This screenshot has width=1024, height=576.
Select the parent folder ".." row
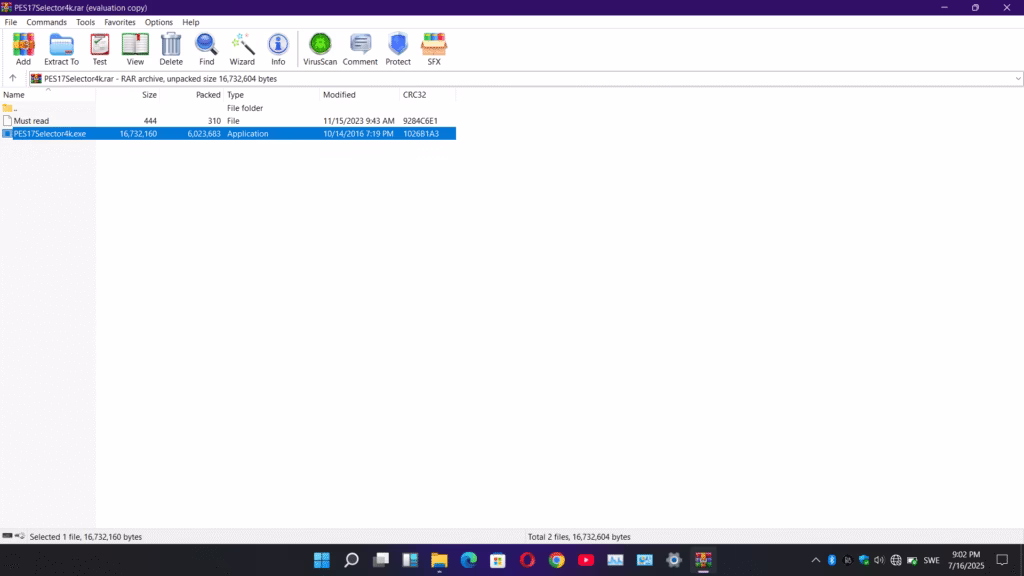(x=228, y=108)
